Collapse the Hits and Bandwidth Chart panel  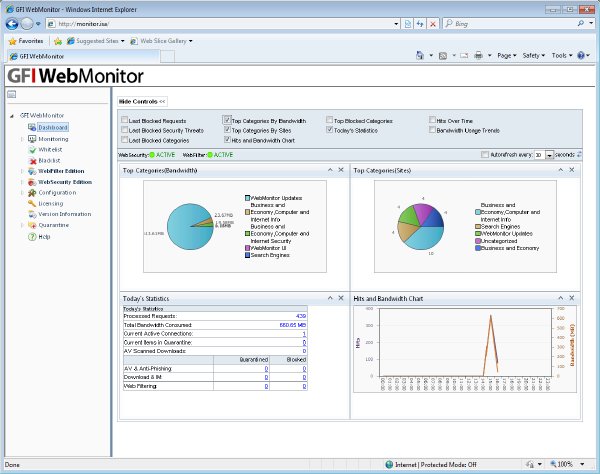coord(561,298)
